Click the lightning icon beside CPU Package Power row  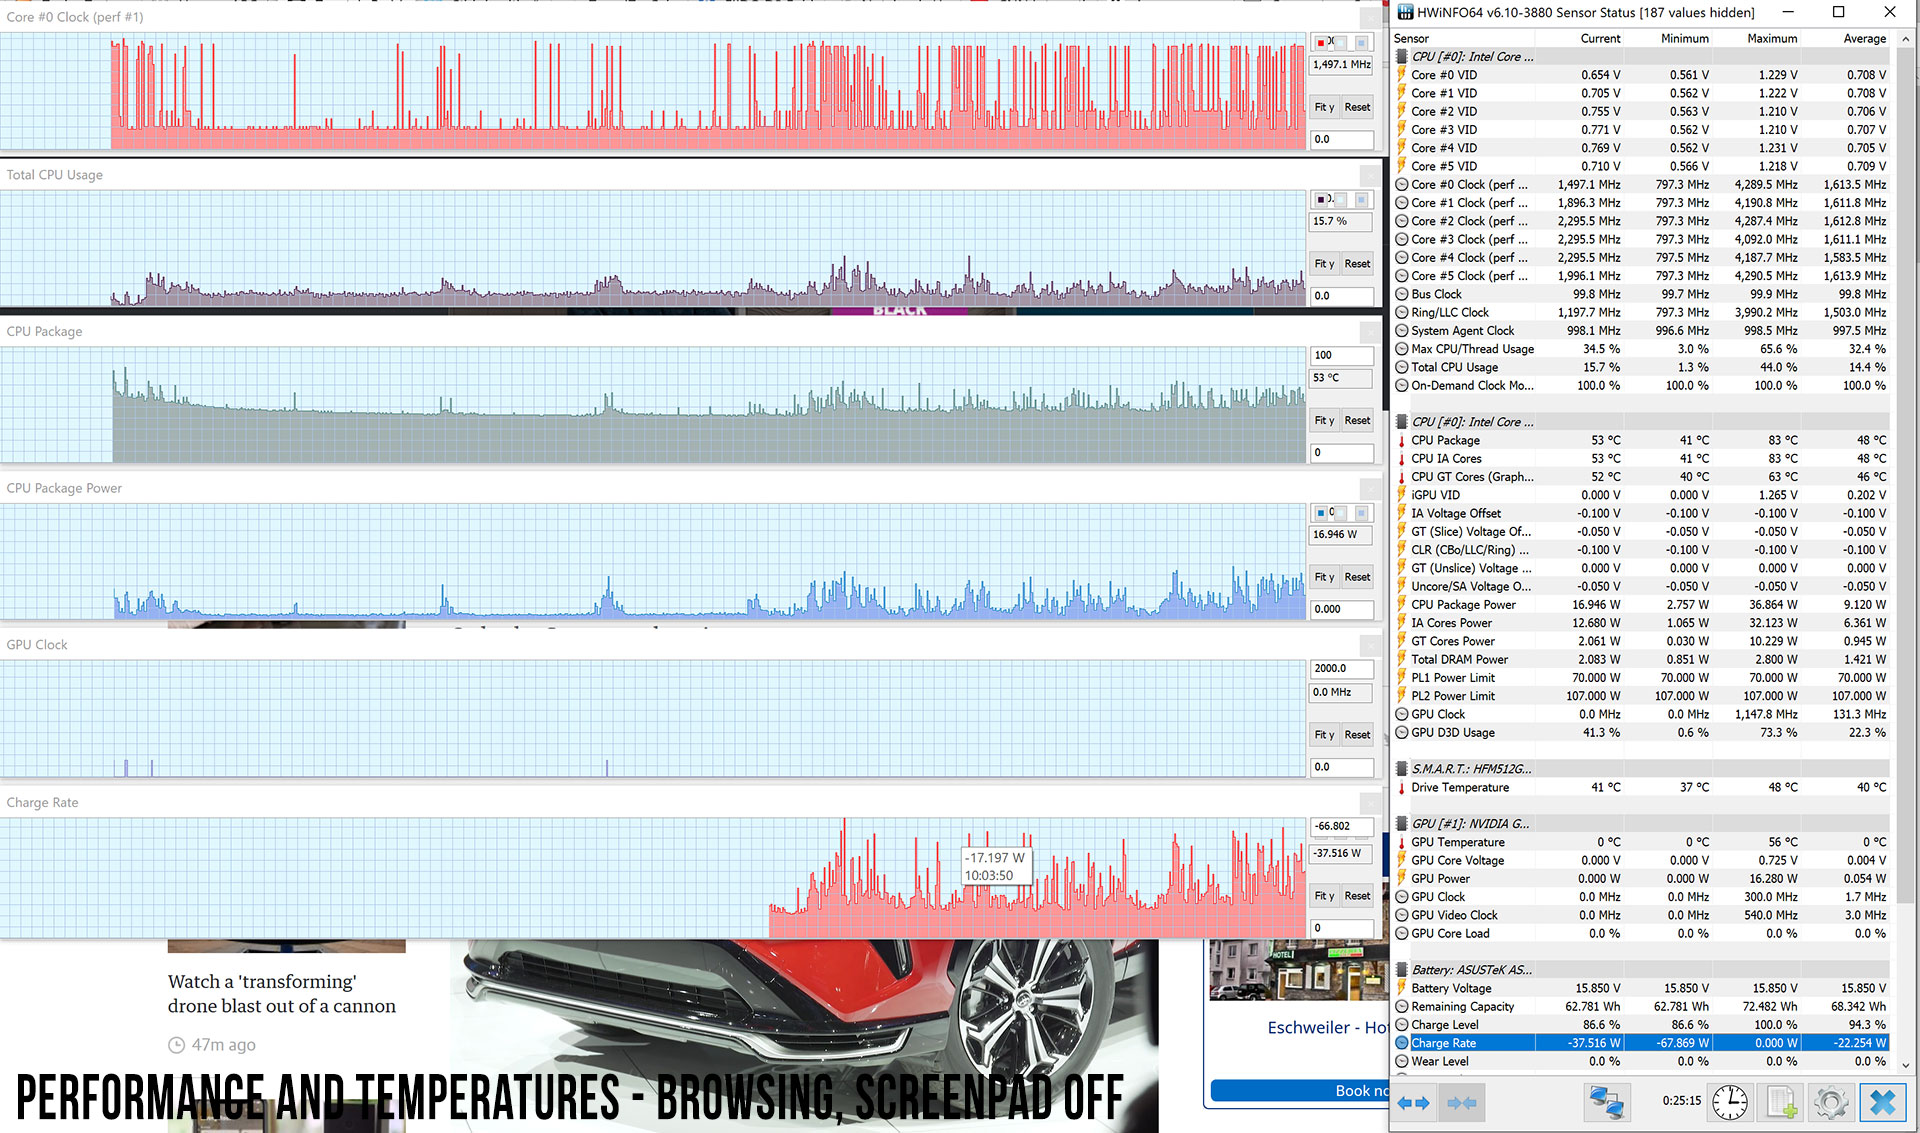[1402, 605]
